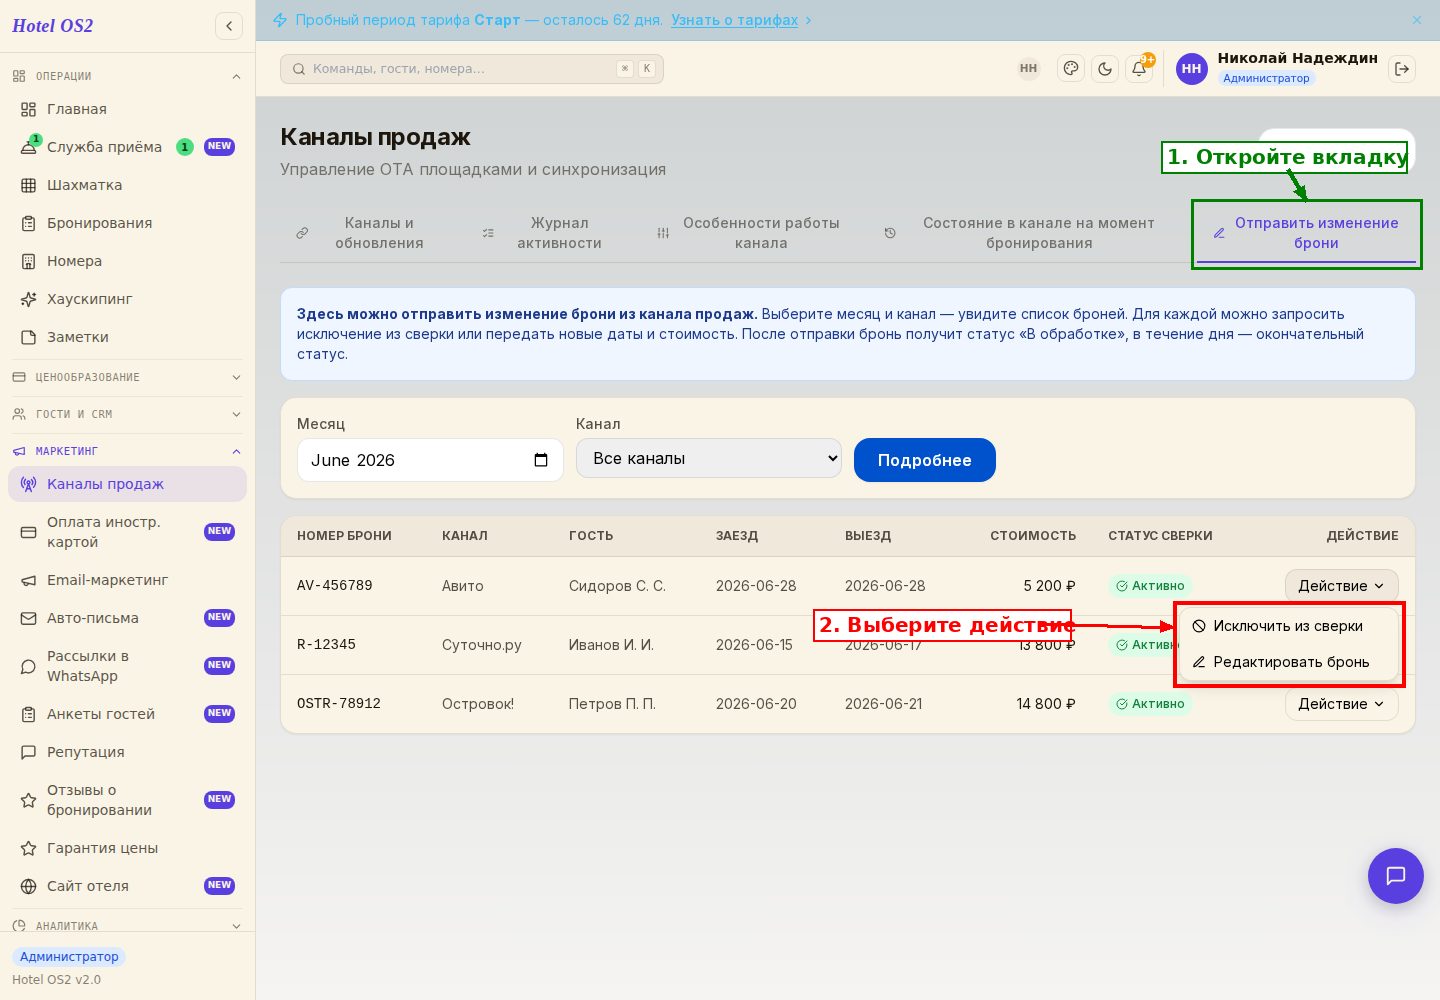Image resolution: width=1440 pixels, height=1000 pixels.
Task: Open the theme palette icon in header
Action: pos(1071,69)
